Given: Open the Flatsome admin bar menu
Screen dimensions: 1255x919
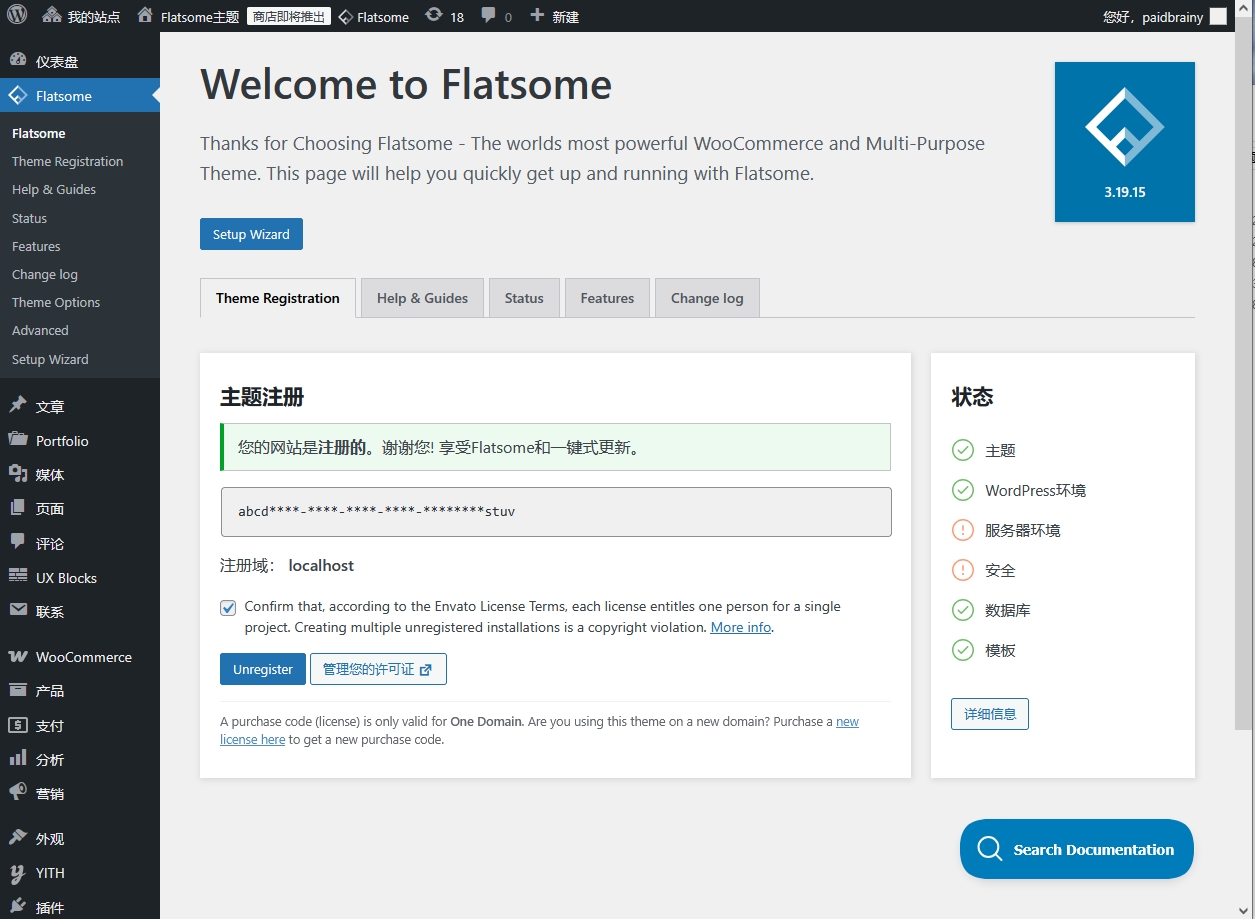Looking at the screenshot, I should (x=373, y=17).
